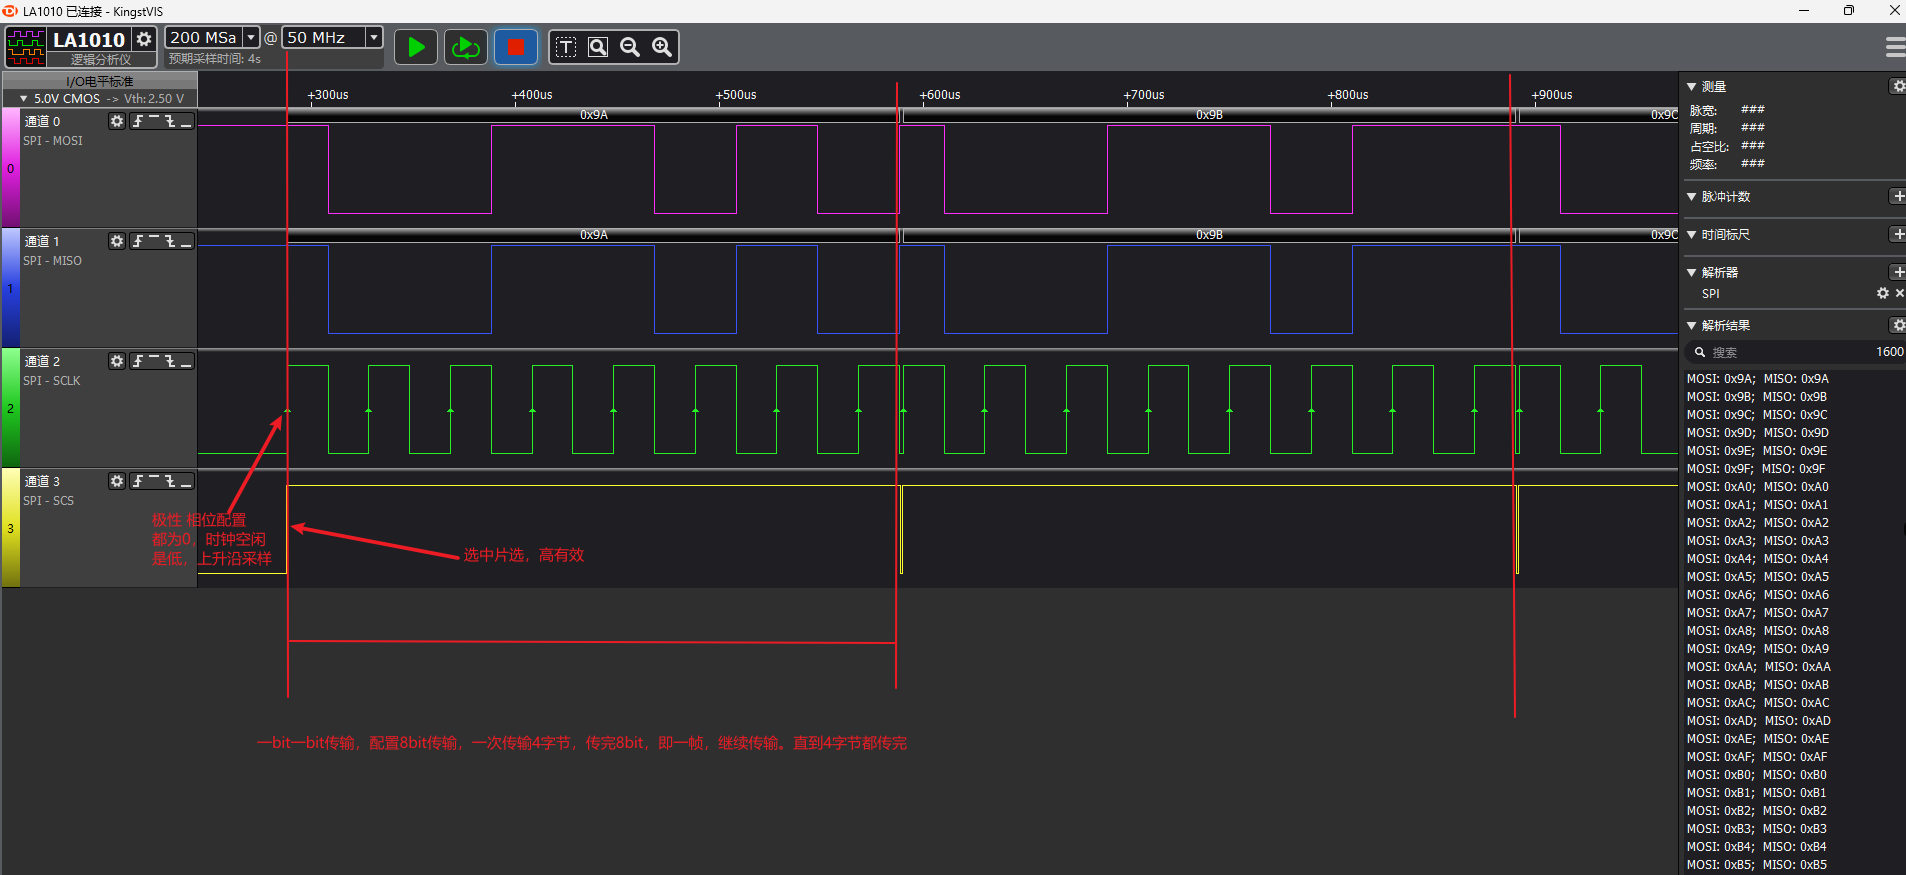Screen dimensions: 1906x875
Task: Set a falling-edge trigger on channel 2
Action: pyautogui.click(x=170, y=361)
